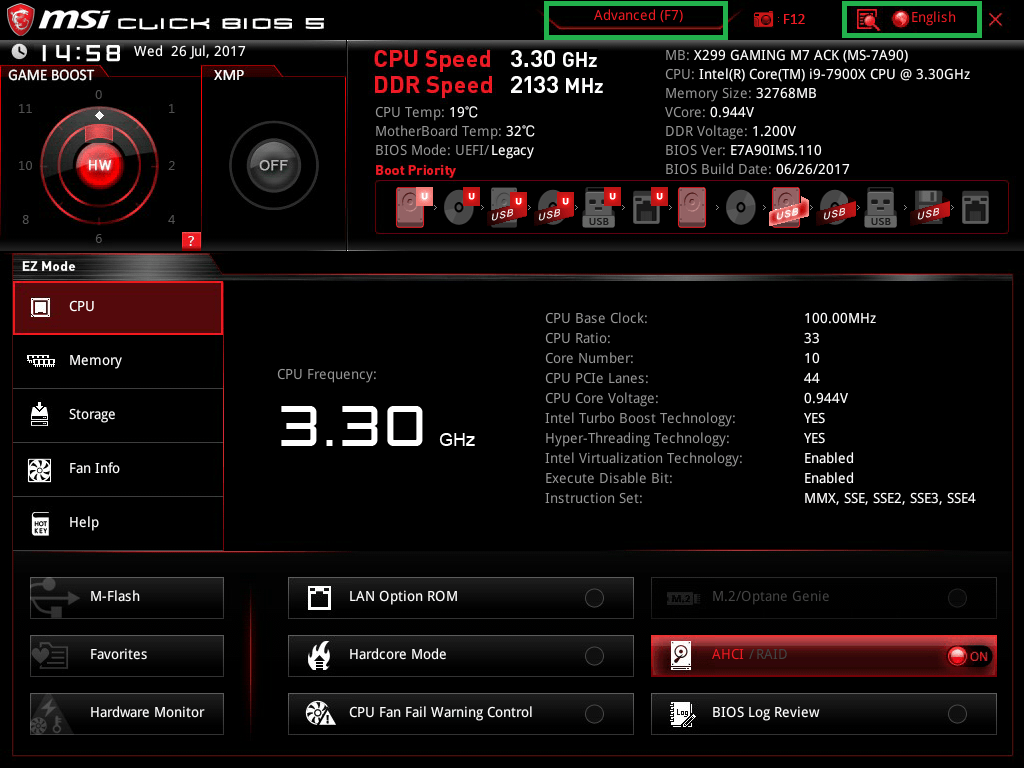This screenshot has height=768, width=1024.
Task: Select the UEFI USB key boot icon
Action: (x=601, y=208)
